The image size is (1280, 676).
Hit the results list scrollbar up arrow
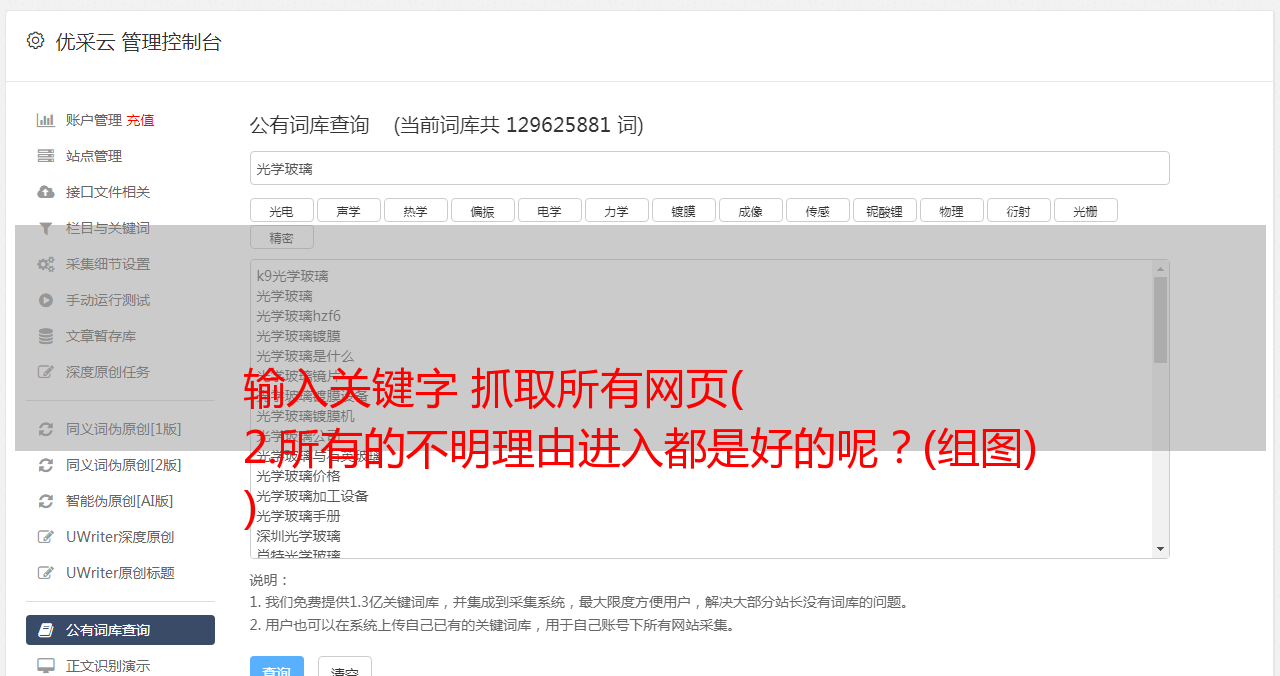1161,269
